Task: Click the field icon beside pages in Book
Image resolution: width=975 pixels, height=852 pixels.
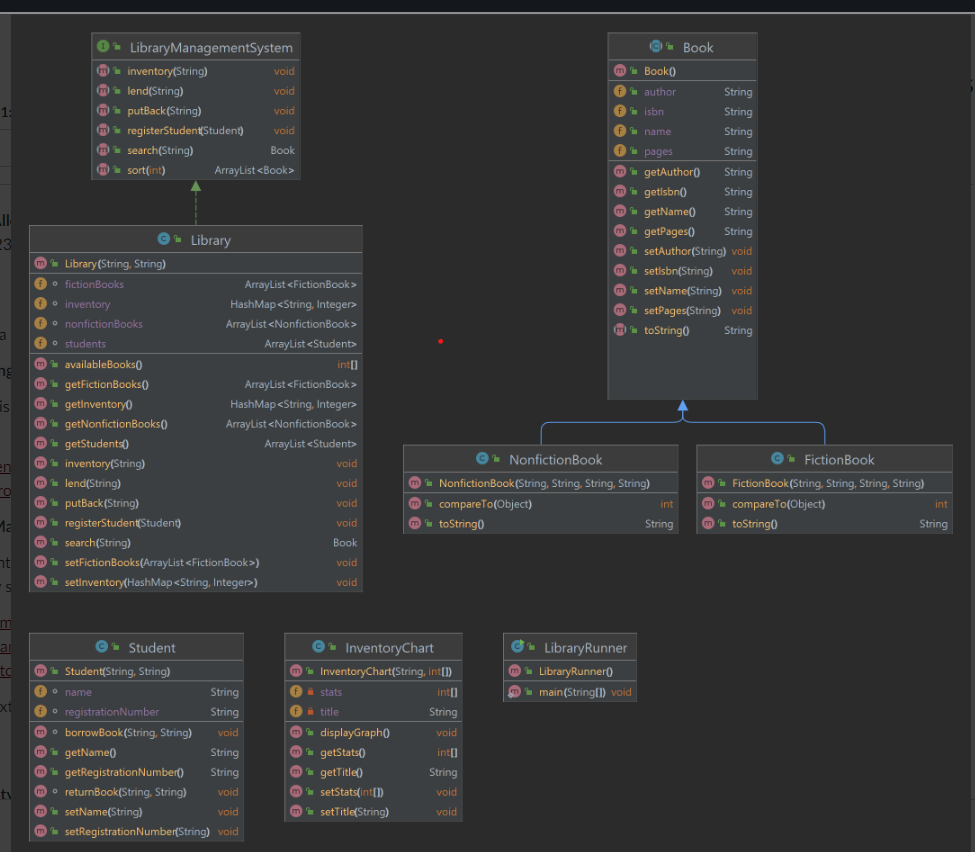Action: [x=620, y=151]
